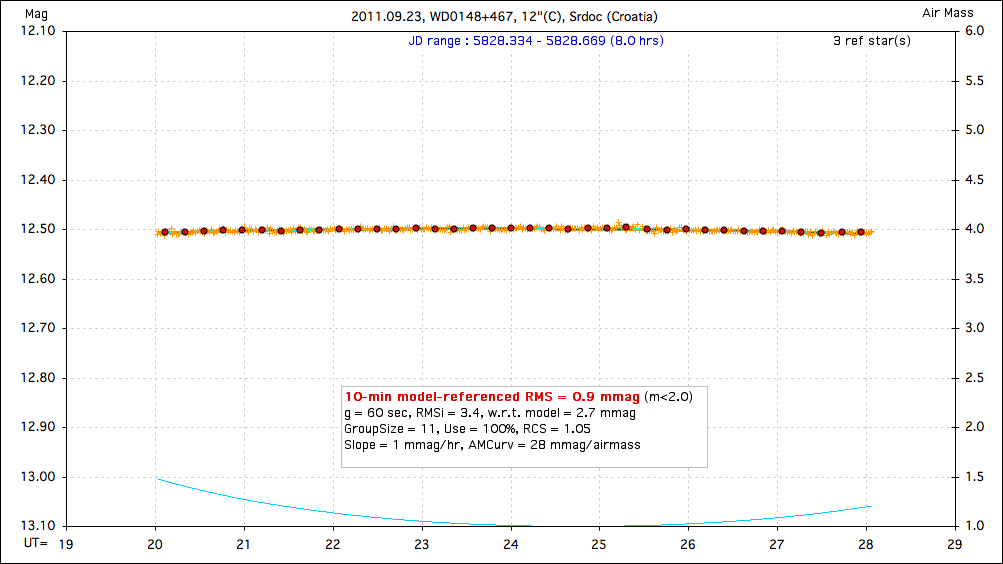Click the 12.50 magnitude tick label
Image resolution: width=1003 pixels, height=564 pixels.
click(x=38, y=229)
